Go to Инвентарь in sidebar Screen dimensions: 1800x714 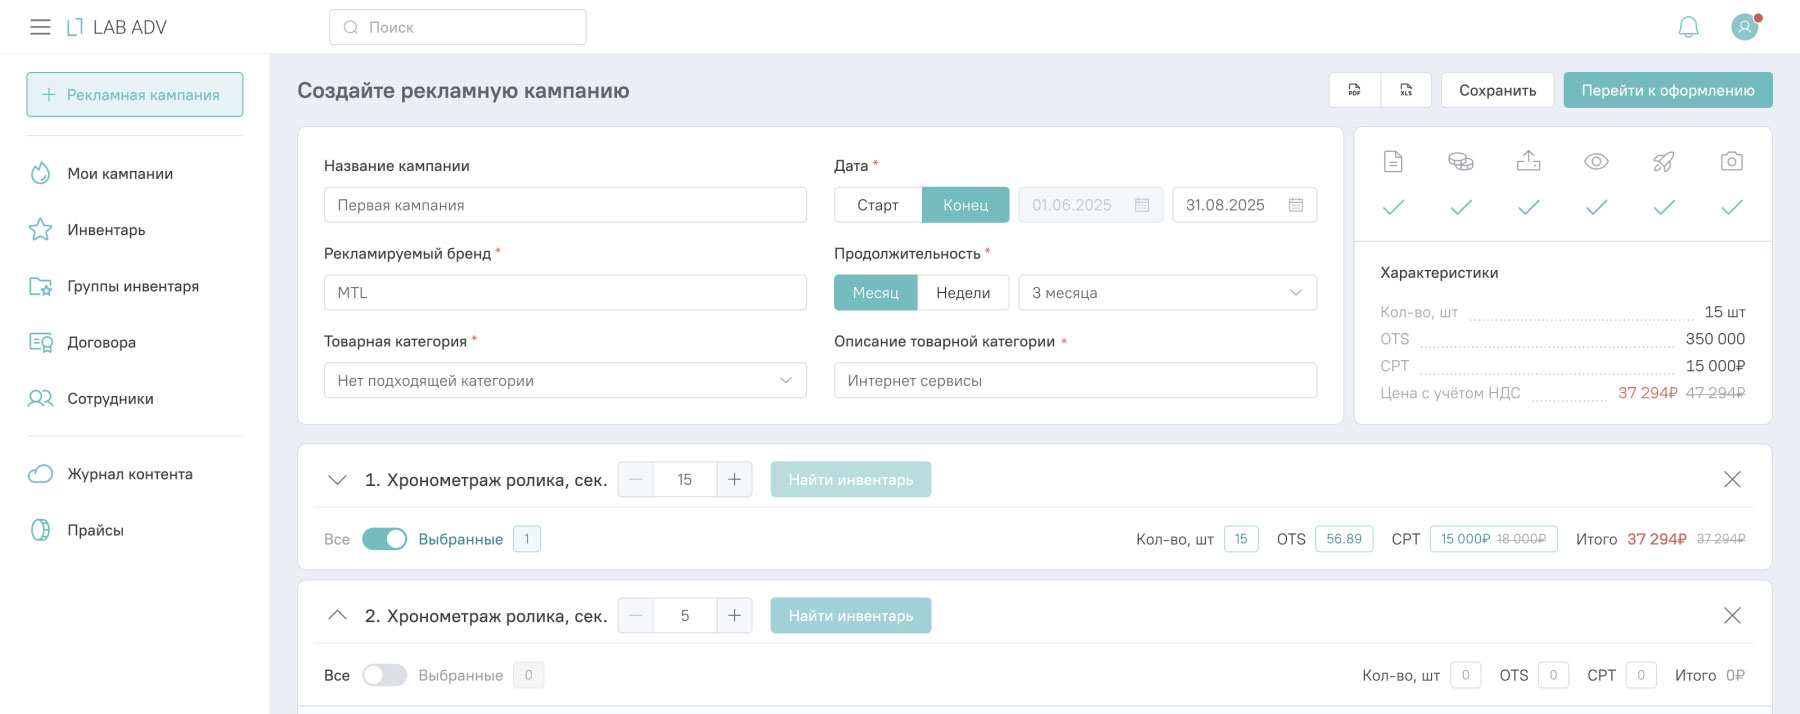click(x=106, y=230)
